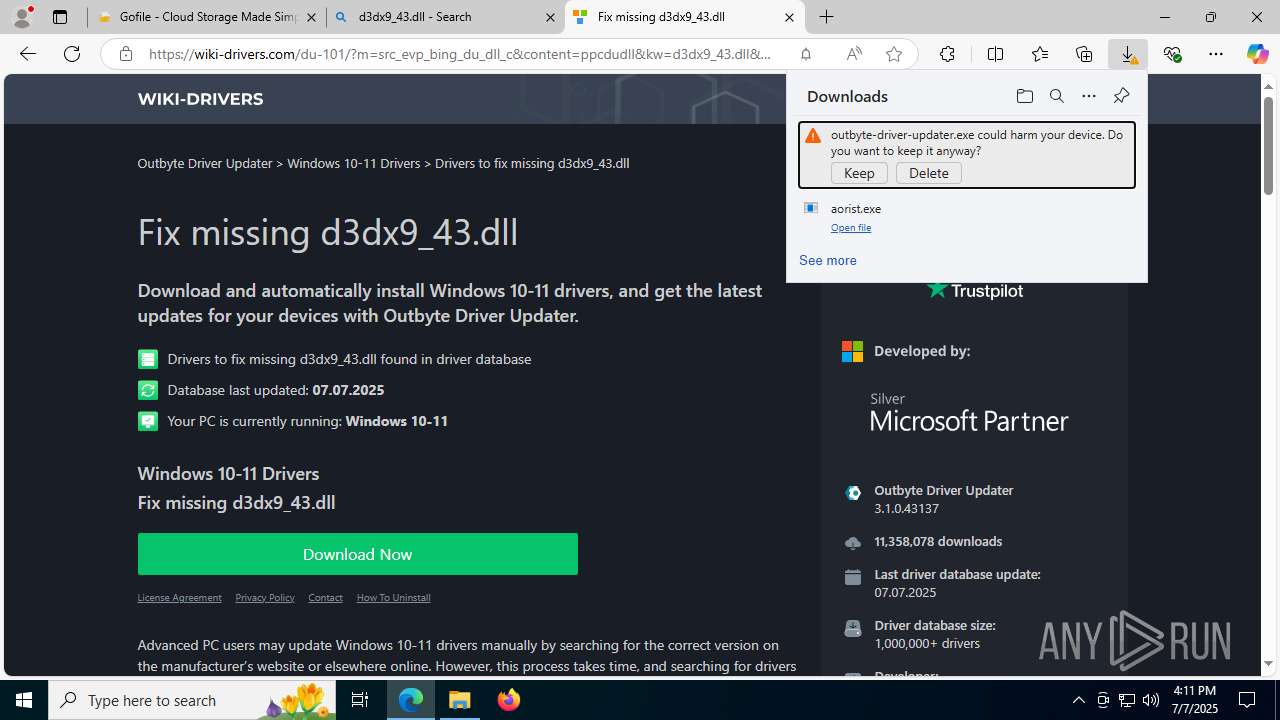Viewport: 1280px width, 720px height.
Task: Activate Read aloud icon
Action: [853, 54]
